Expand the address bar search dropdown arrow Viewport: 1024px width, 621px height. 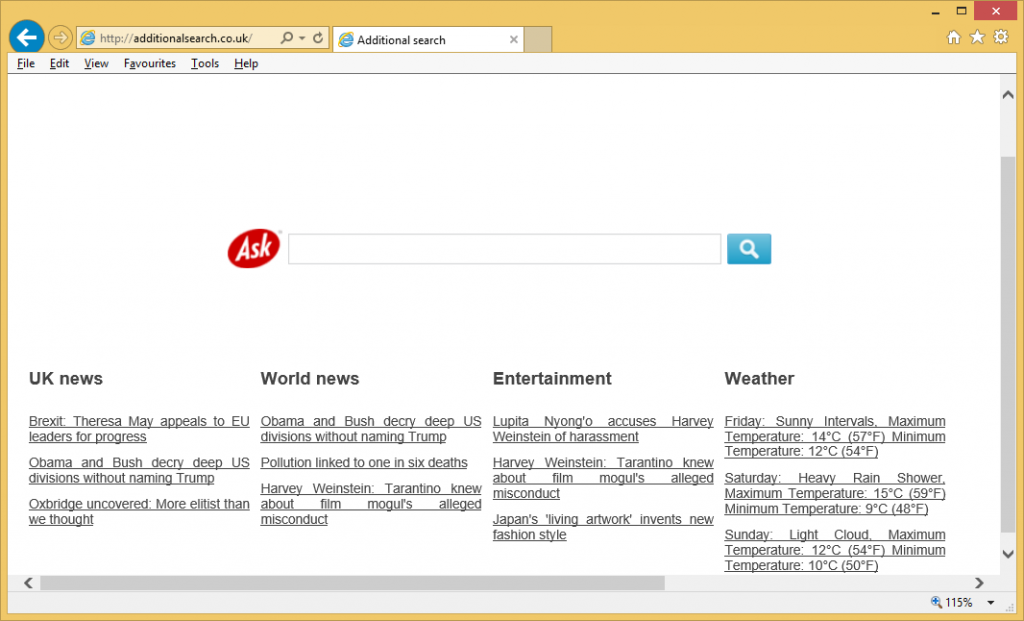pos(301,38)
